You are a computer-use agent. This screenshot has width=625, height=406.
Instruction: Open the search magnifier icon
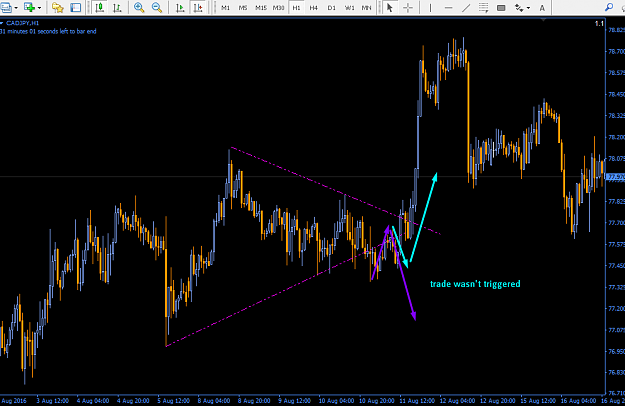tap(609, 7)
